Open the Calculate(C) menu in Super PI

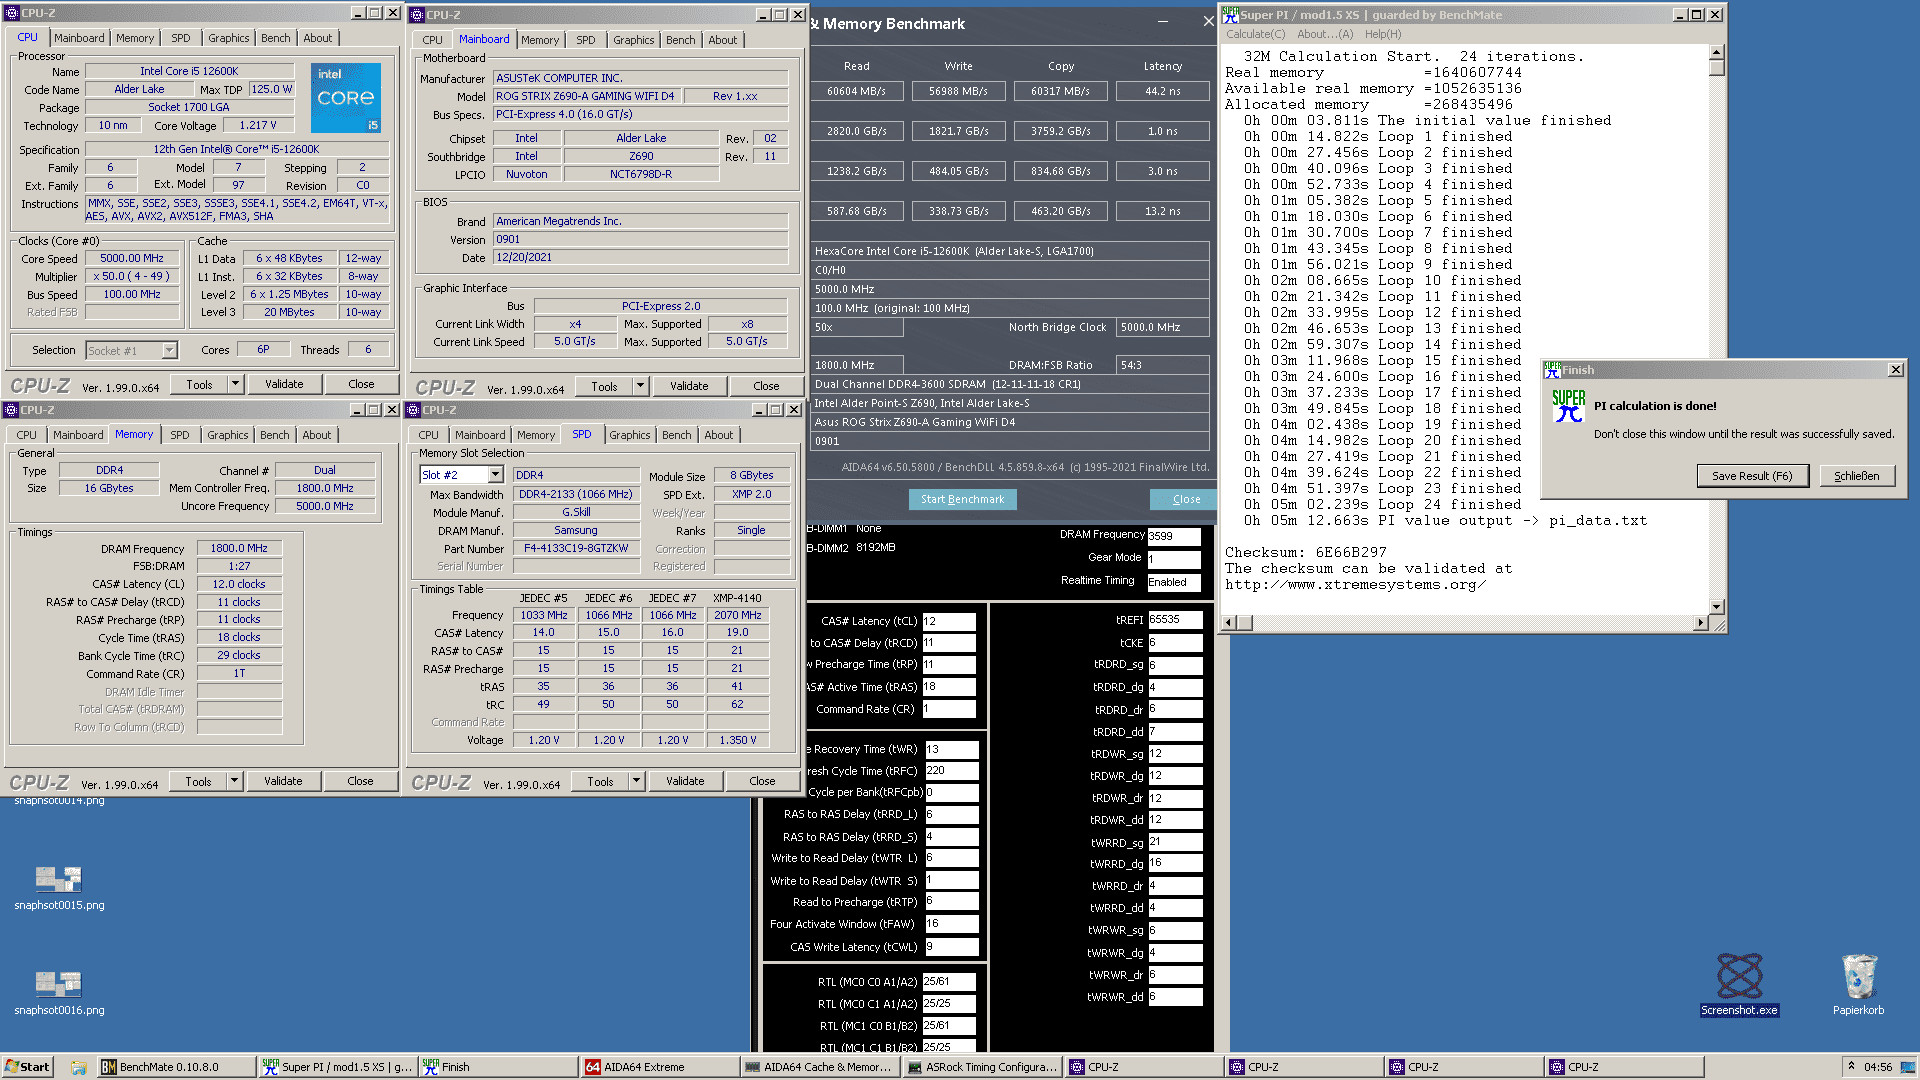coord(1255,34)
